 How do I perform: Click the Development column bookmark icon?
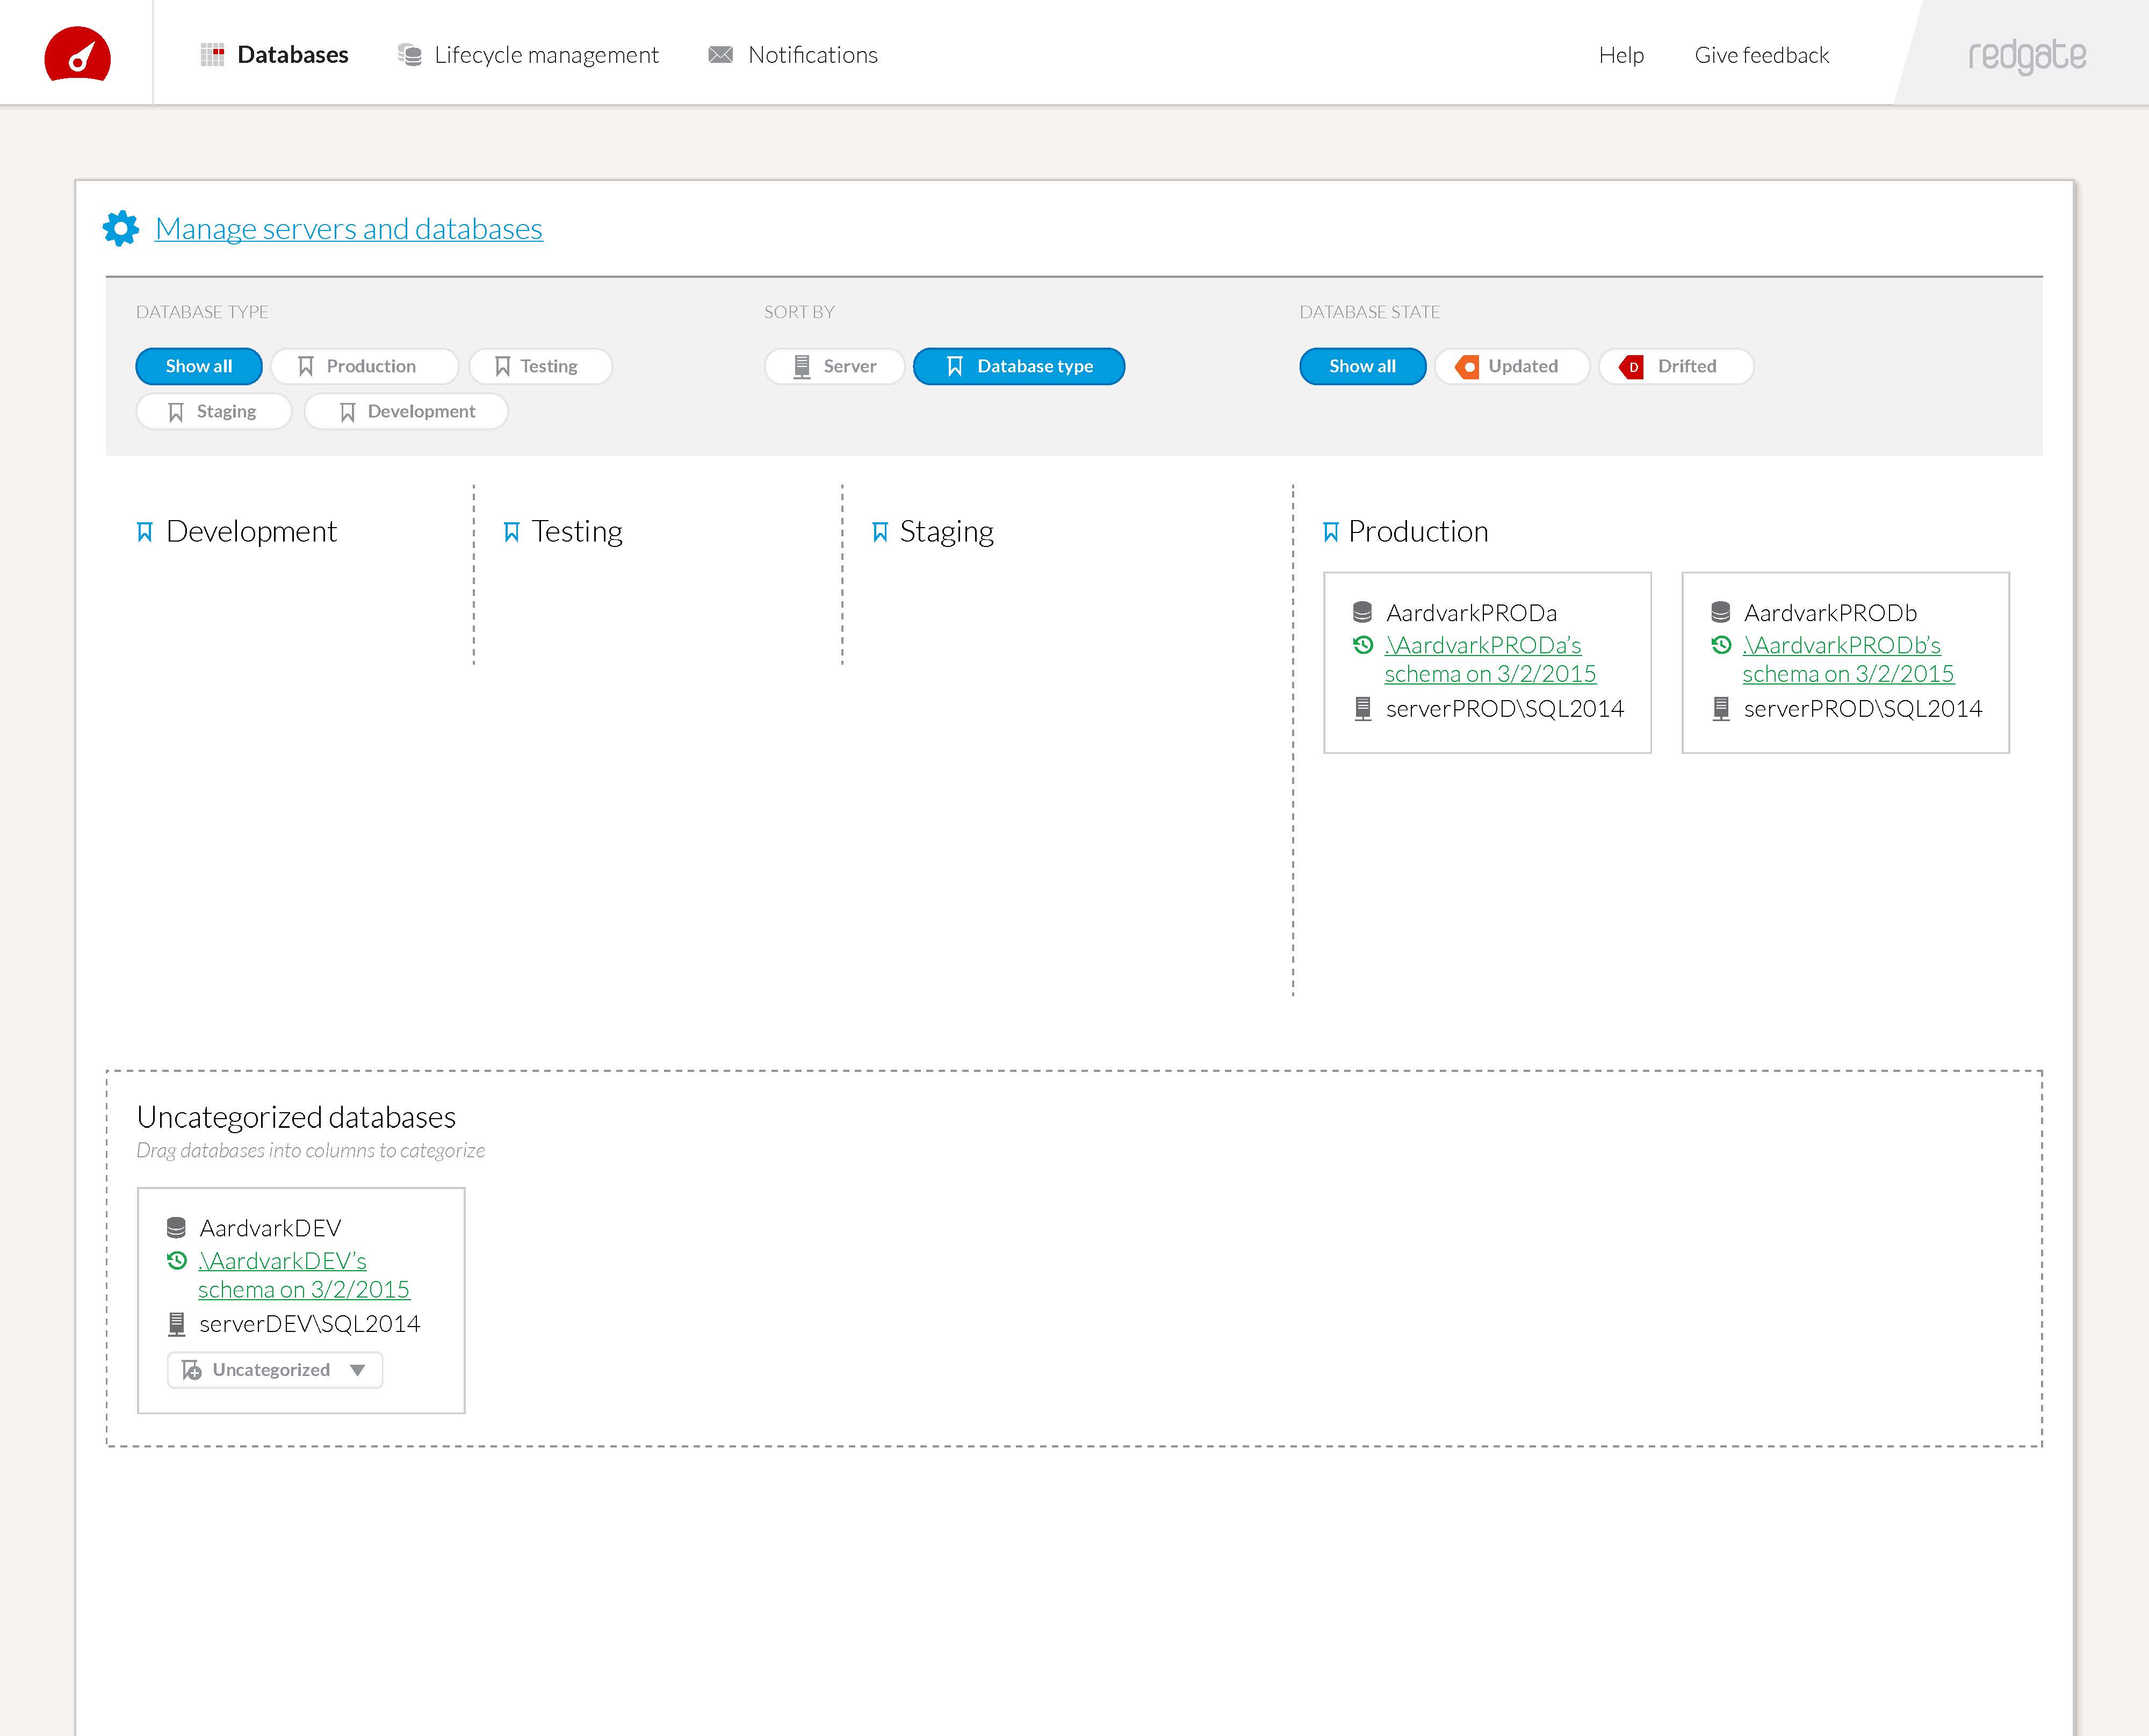pos(145,531)
